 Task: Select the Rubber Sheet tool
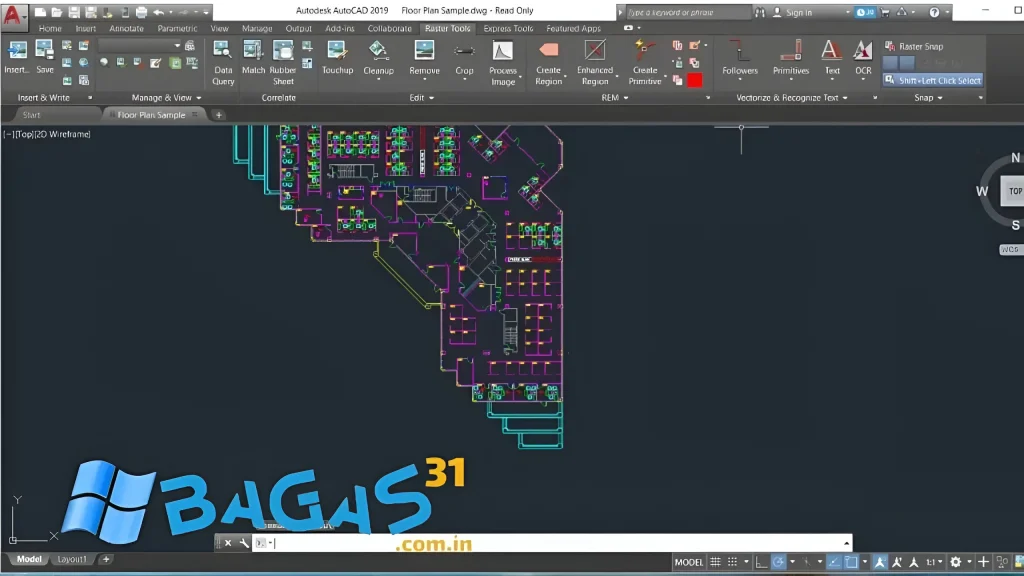tap(283, 63)
